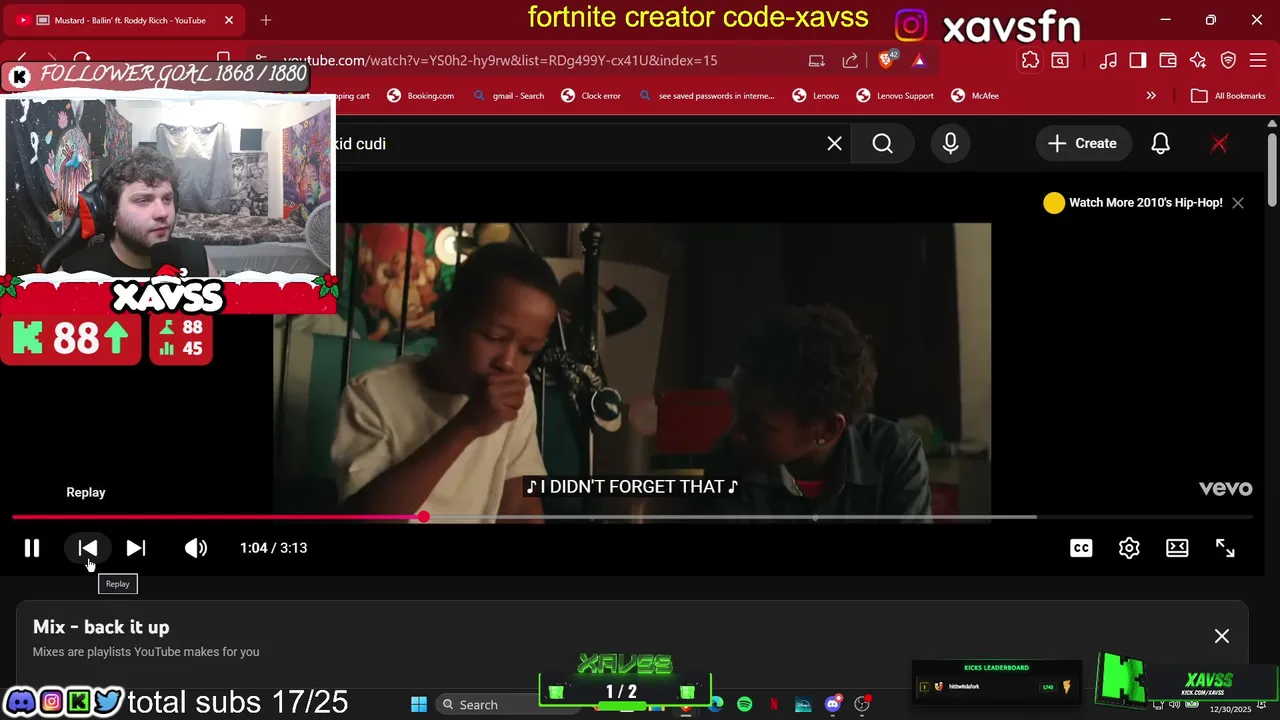Image resolution: width=1280 pixels, height=720 pixels.
Task: Mute the video volume speaker icon
Action: 196,548
